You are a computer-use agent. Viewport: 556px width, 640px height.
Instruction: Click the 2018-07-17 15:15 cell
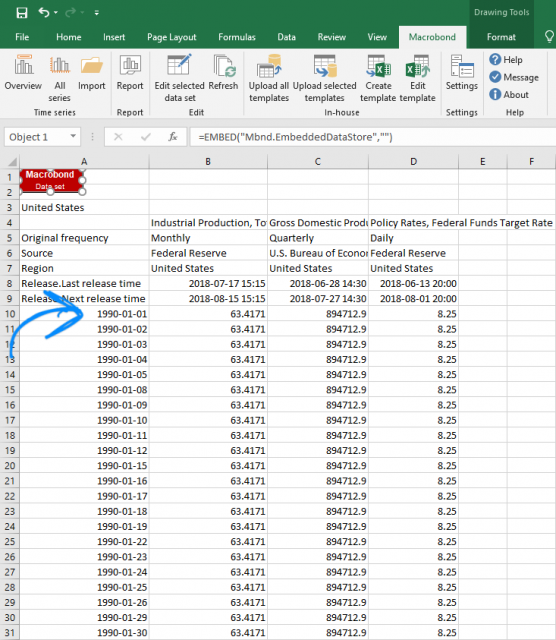[208, 283]
